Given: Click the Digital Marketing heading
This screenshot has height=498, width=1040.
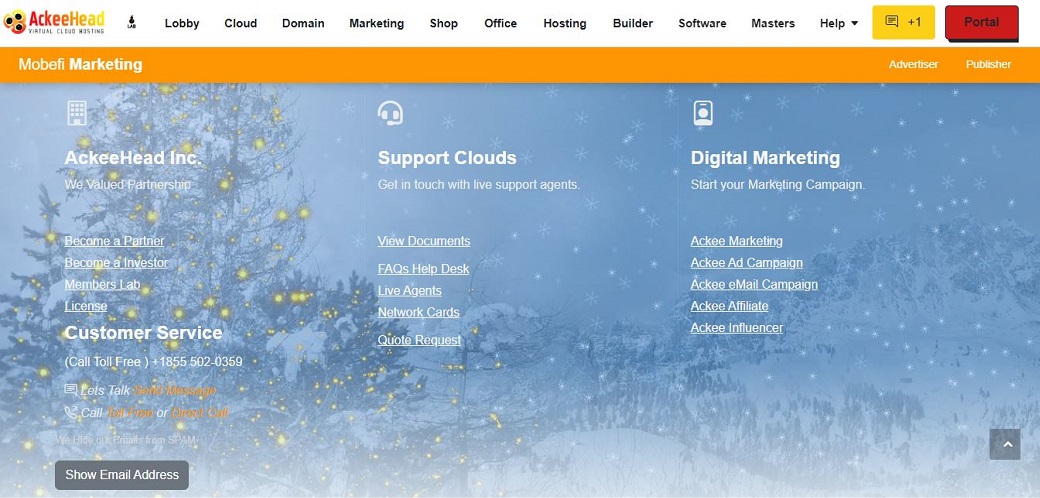Looking at the screenshot, I should tap(765, 158).
